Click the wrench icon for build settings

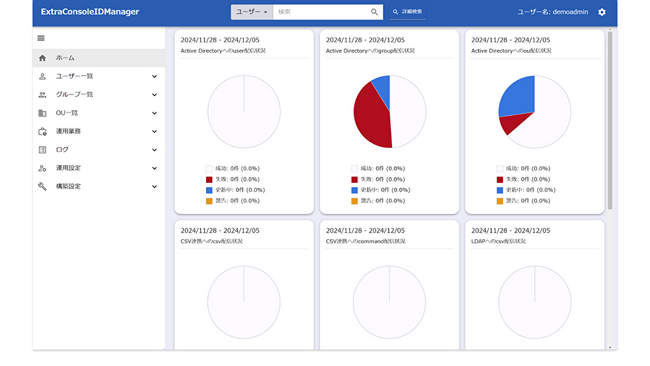tap(42, 187)
